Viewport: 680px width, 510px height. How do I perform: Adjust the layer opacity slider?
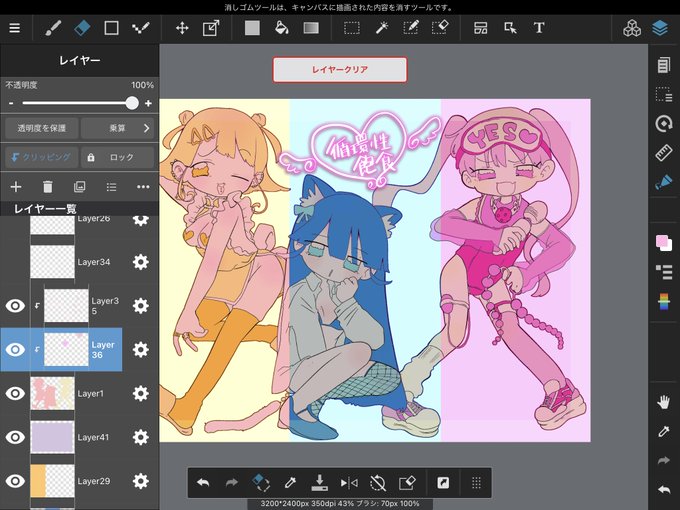point(80,103)
